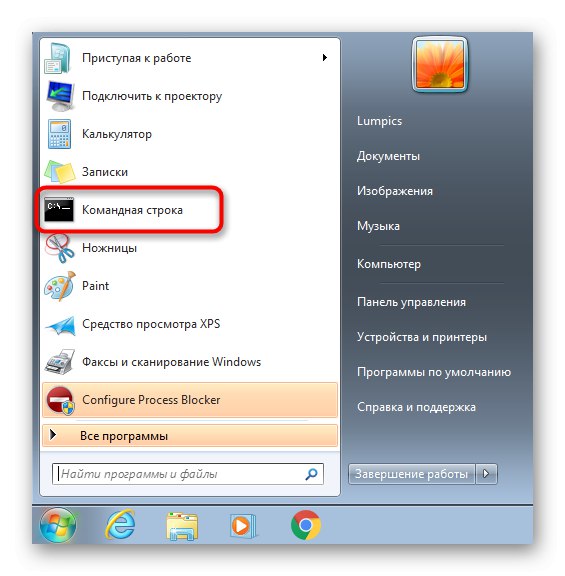This screenshot has width=565, height=576.
Task: Click the Найти программы и файлы search field
Action: [188, 474]
